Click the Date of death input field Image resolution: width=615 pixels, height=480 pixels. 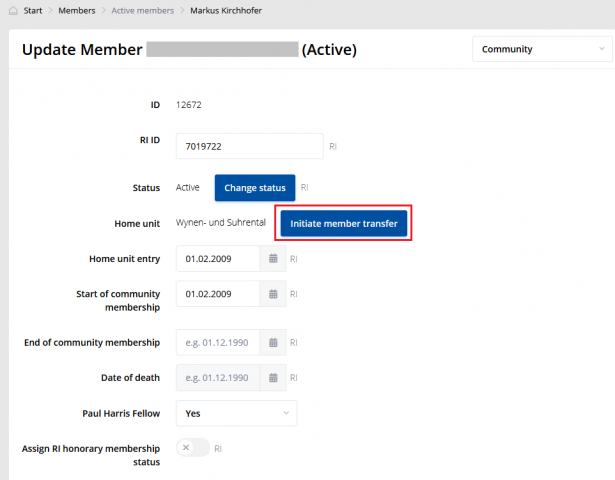218,377
